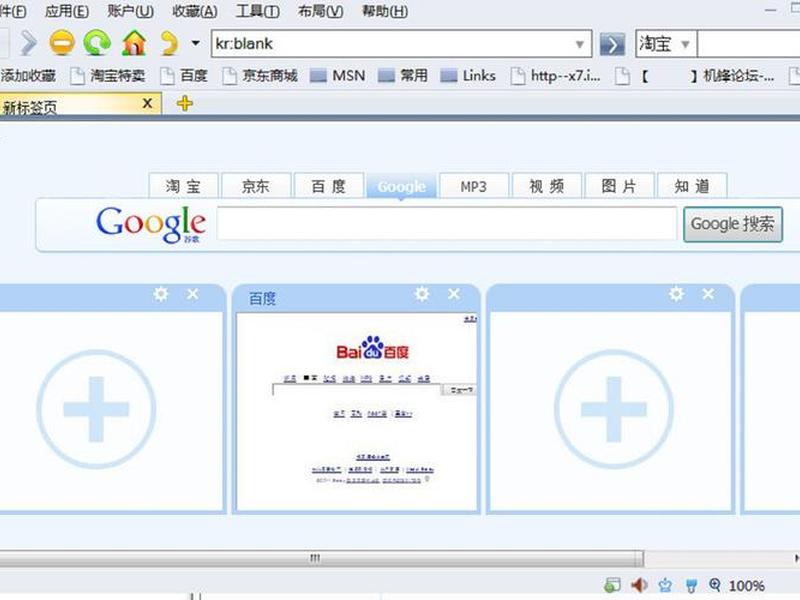Open the http--x7.i... bookmark
This screenshot has width=800, height=600.
coord(556,76)
